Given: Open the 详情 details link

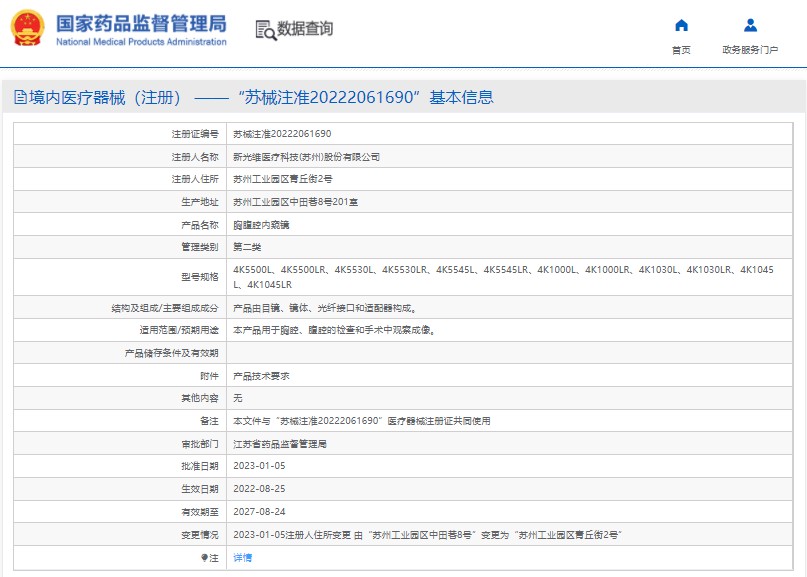Looking at the screenshot, I should [x=242, y=557].
